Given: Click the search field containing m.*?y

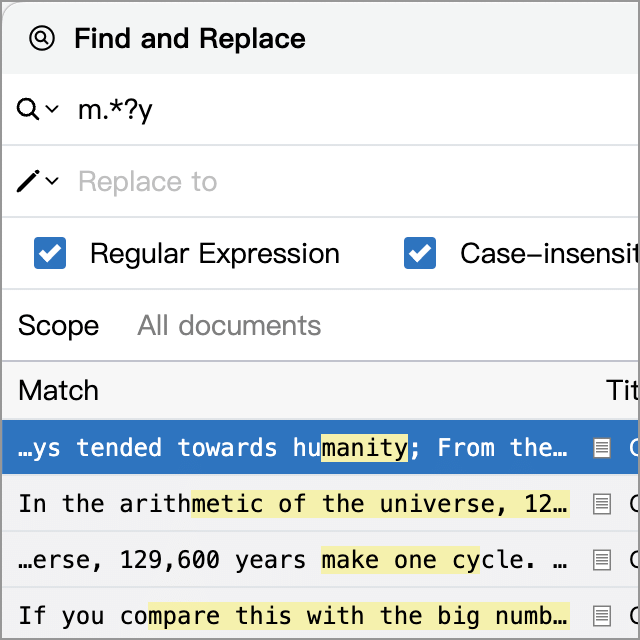Looking at the screenshot, I should 355,109.
